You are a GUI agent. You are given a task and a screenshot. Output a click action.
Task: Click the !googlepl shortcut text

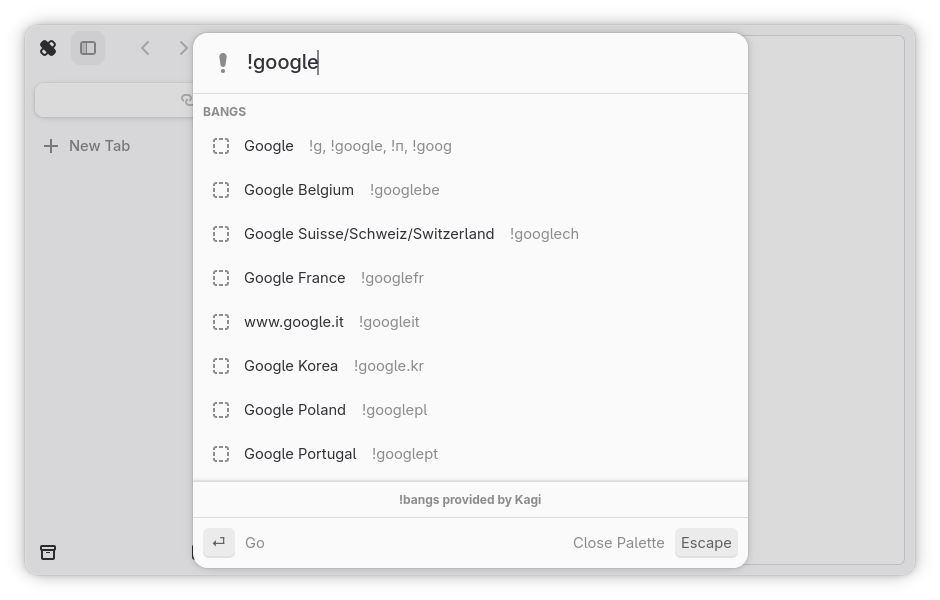pyautogui.click(x=394, y=410)
